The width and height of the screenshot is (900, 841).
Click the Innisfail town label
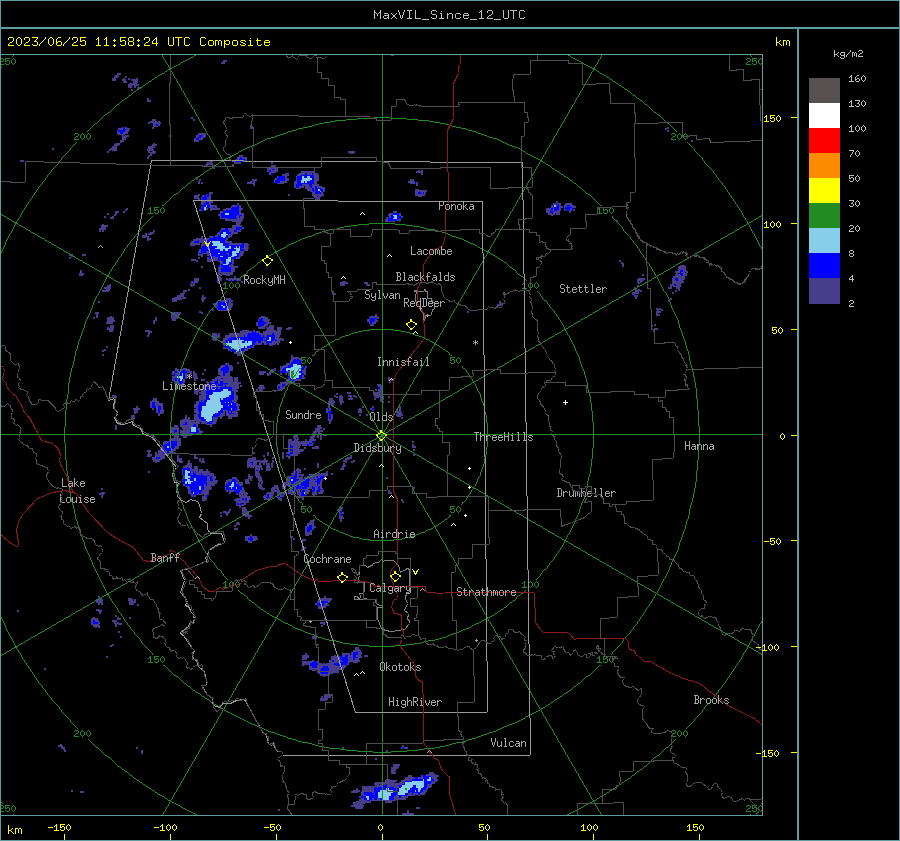pyautogui.click(x=403, y=362)
